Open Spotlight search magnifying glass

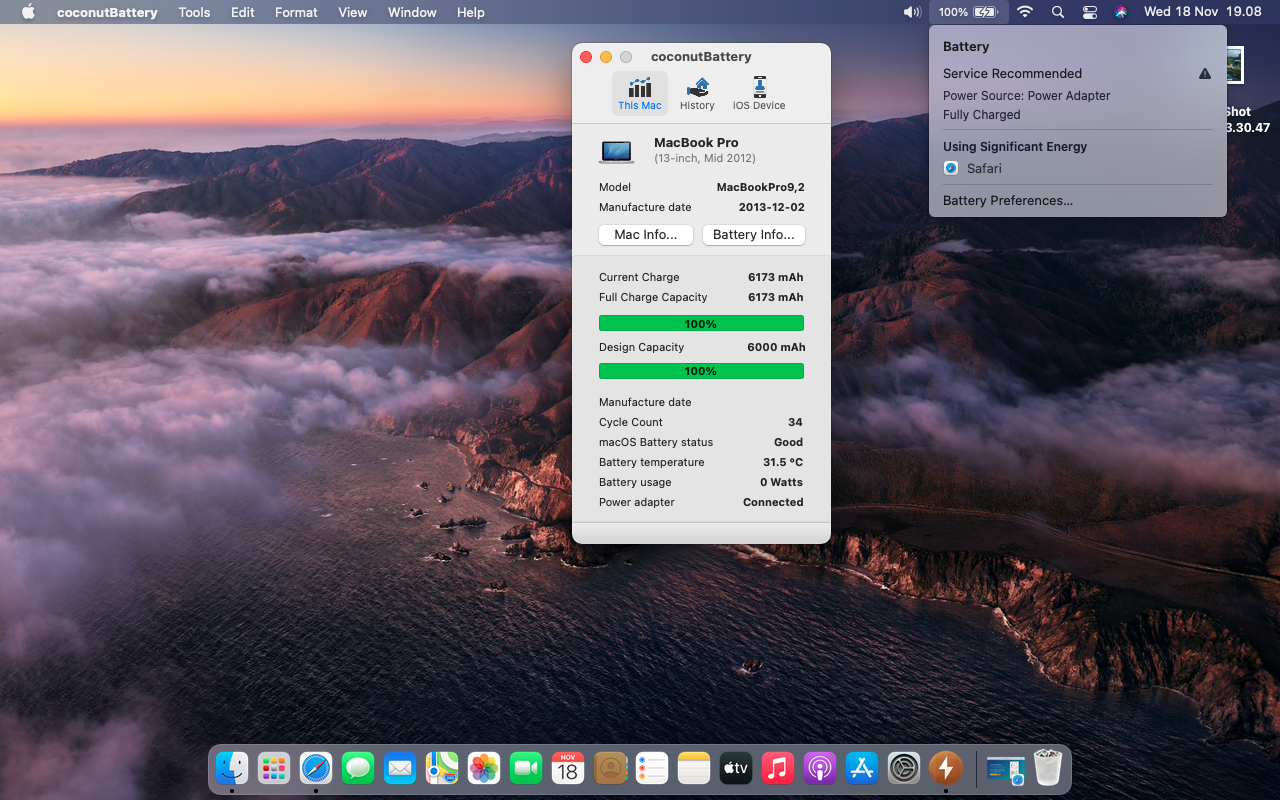1057,12
